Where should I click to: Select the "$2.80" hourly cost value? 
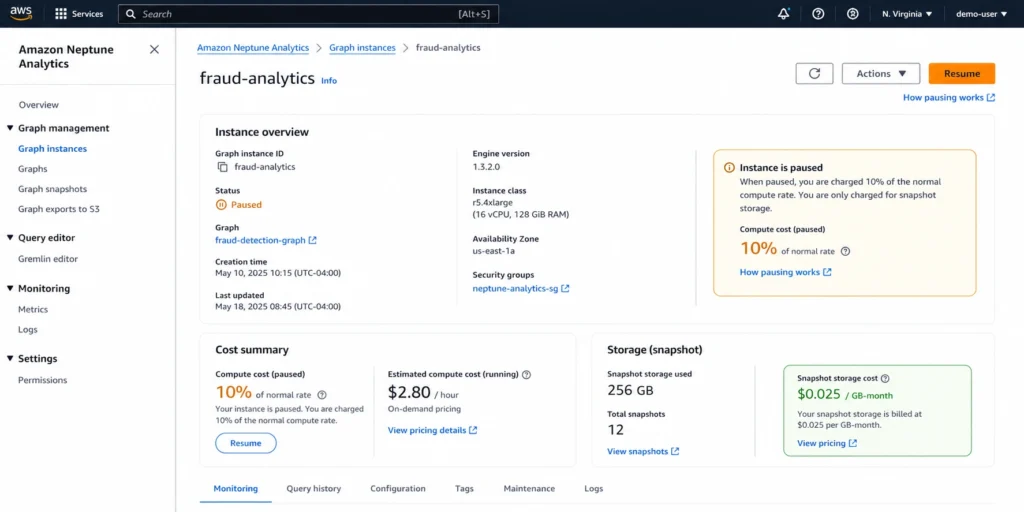409,392
